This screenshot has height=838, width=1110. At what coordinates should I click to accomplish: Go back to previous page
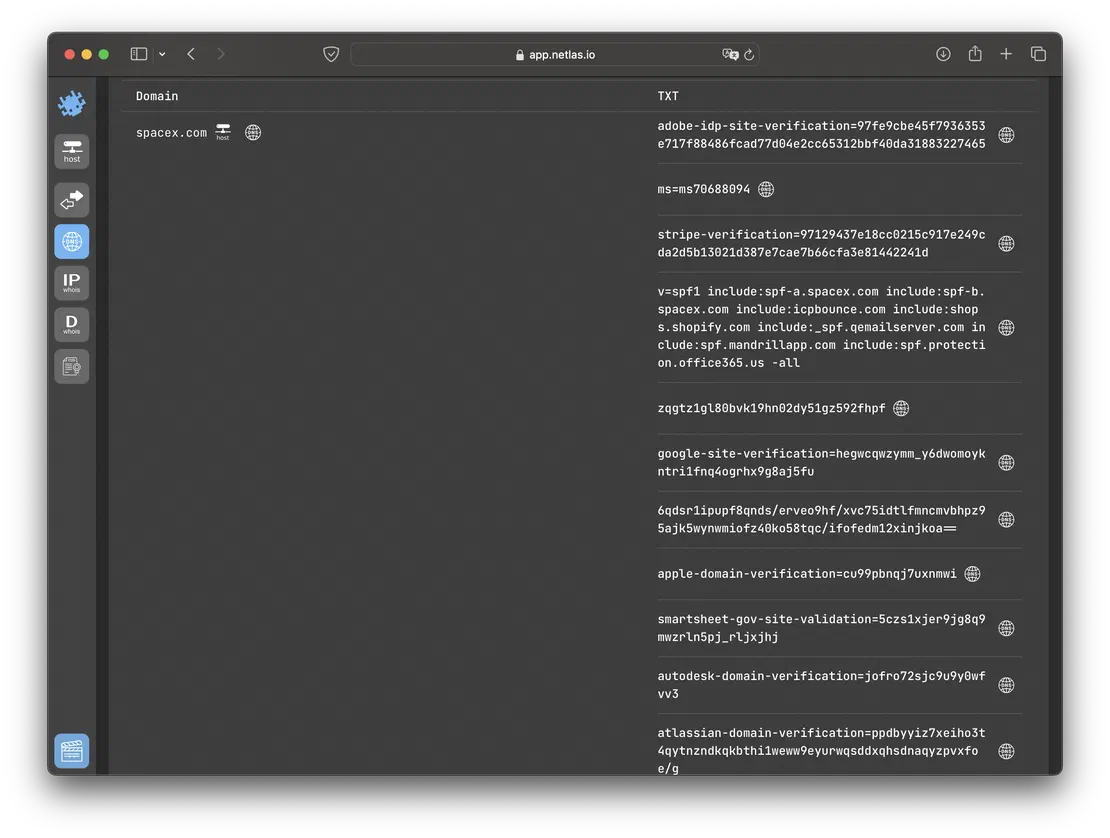[x=191, y=54]
